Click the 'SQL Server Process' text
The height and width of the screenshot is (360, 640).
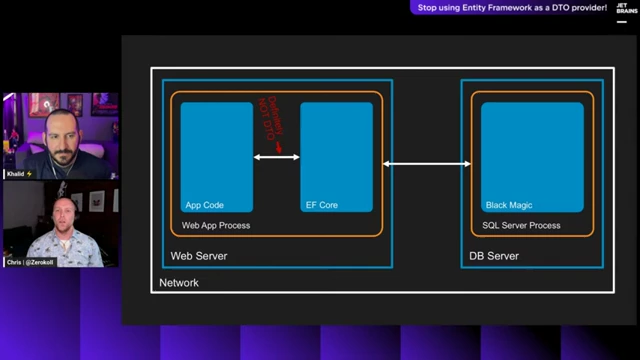521,225
